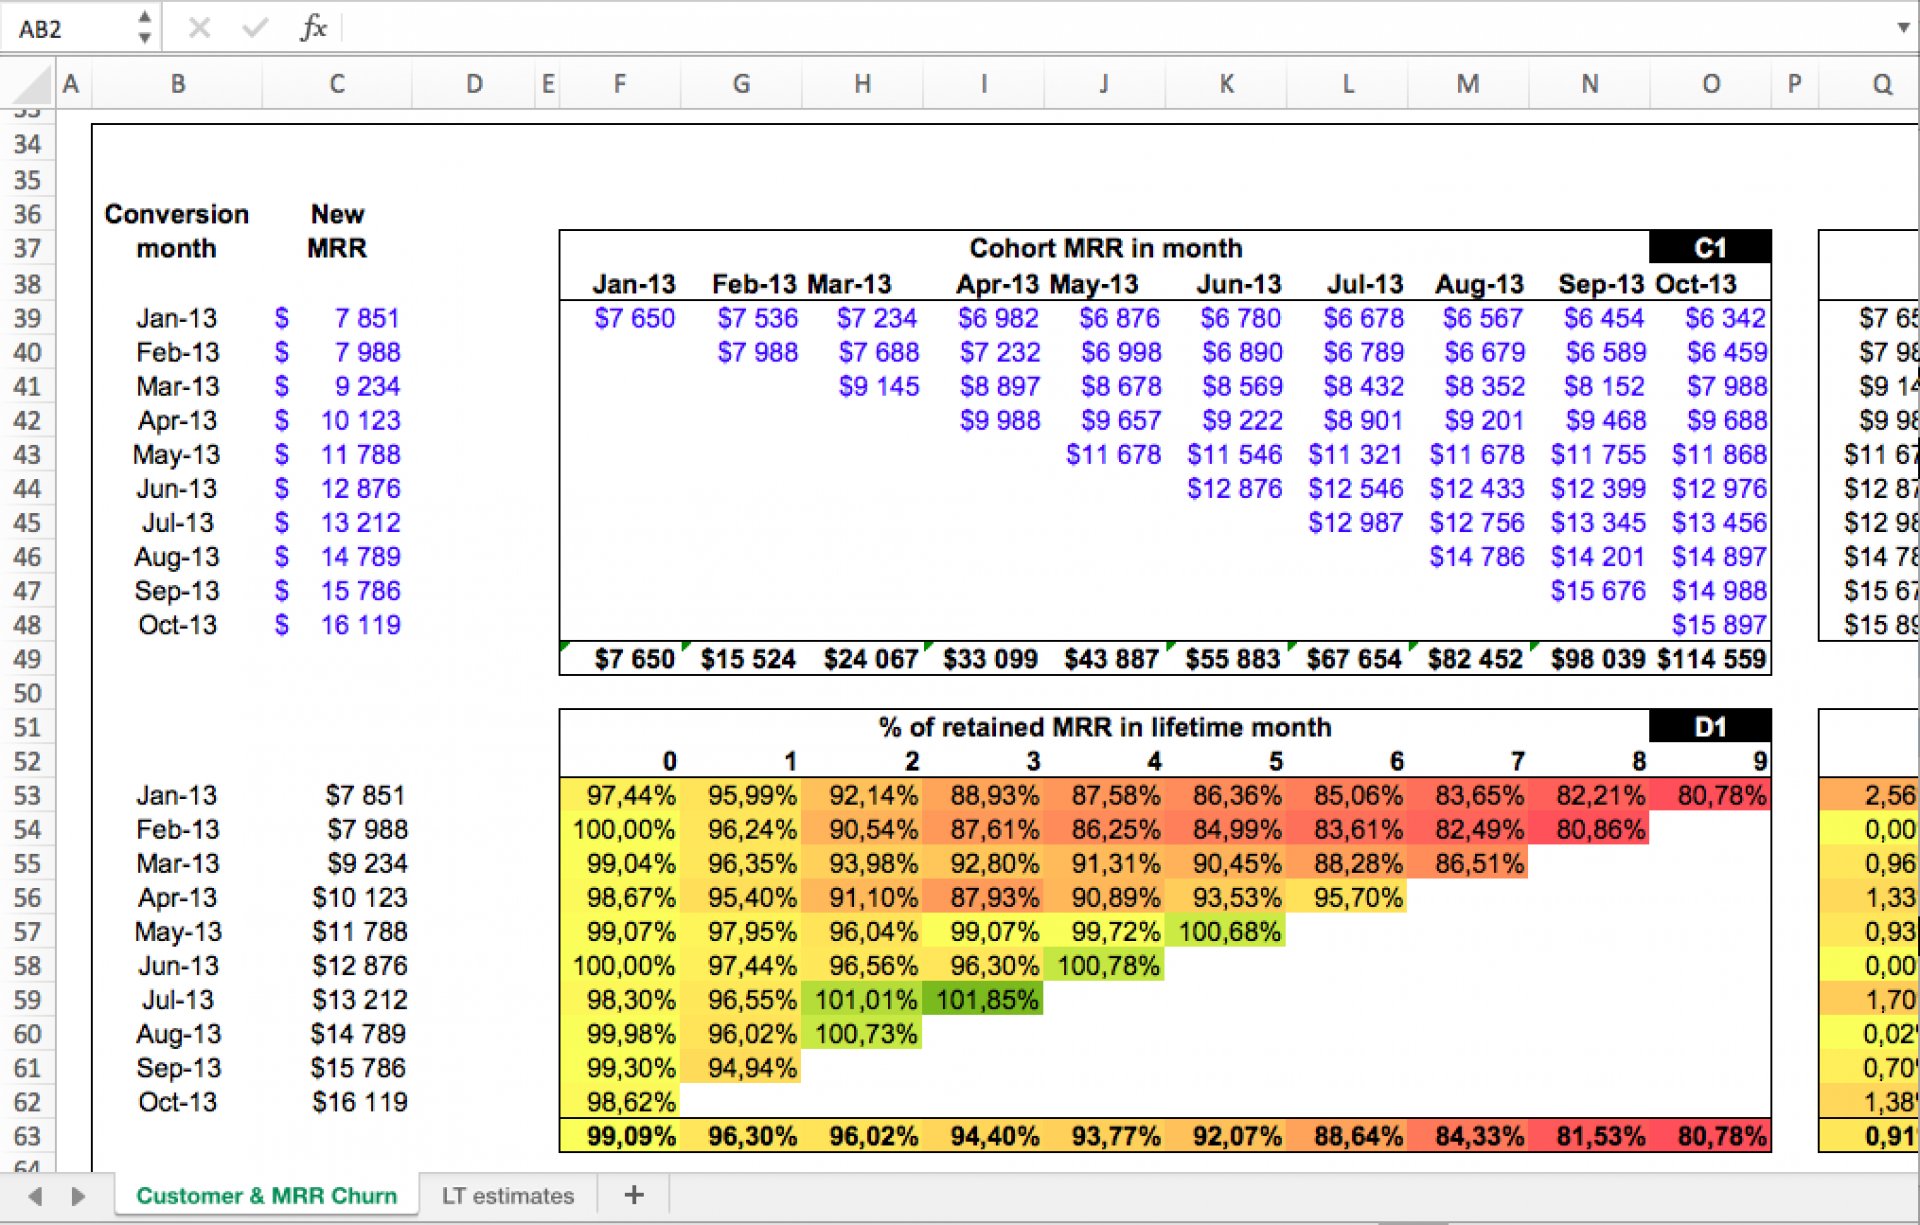Select column K header
The height and width of the screenshot is (1225, 1920).
click(1226, 84)
